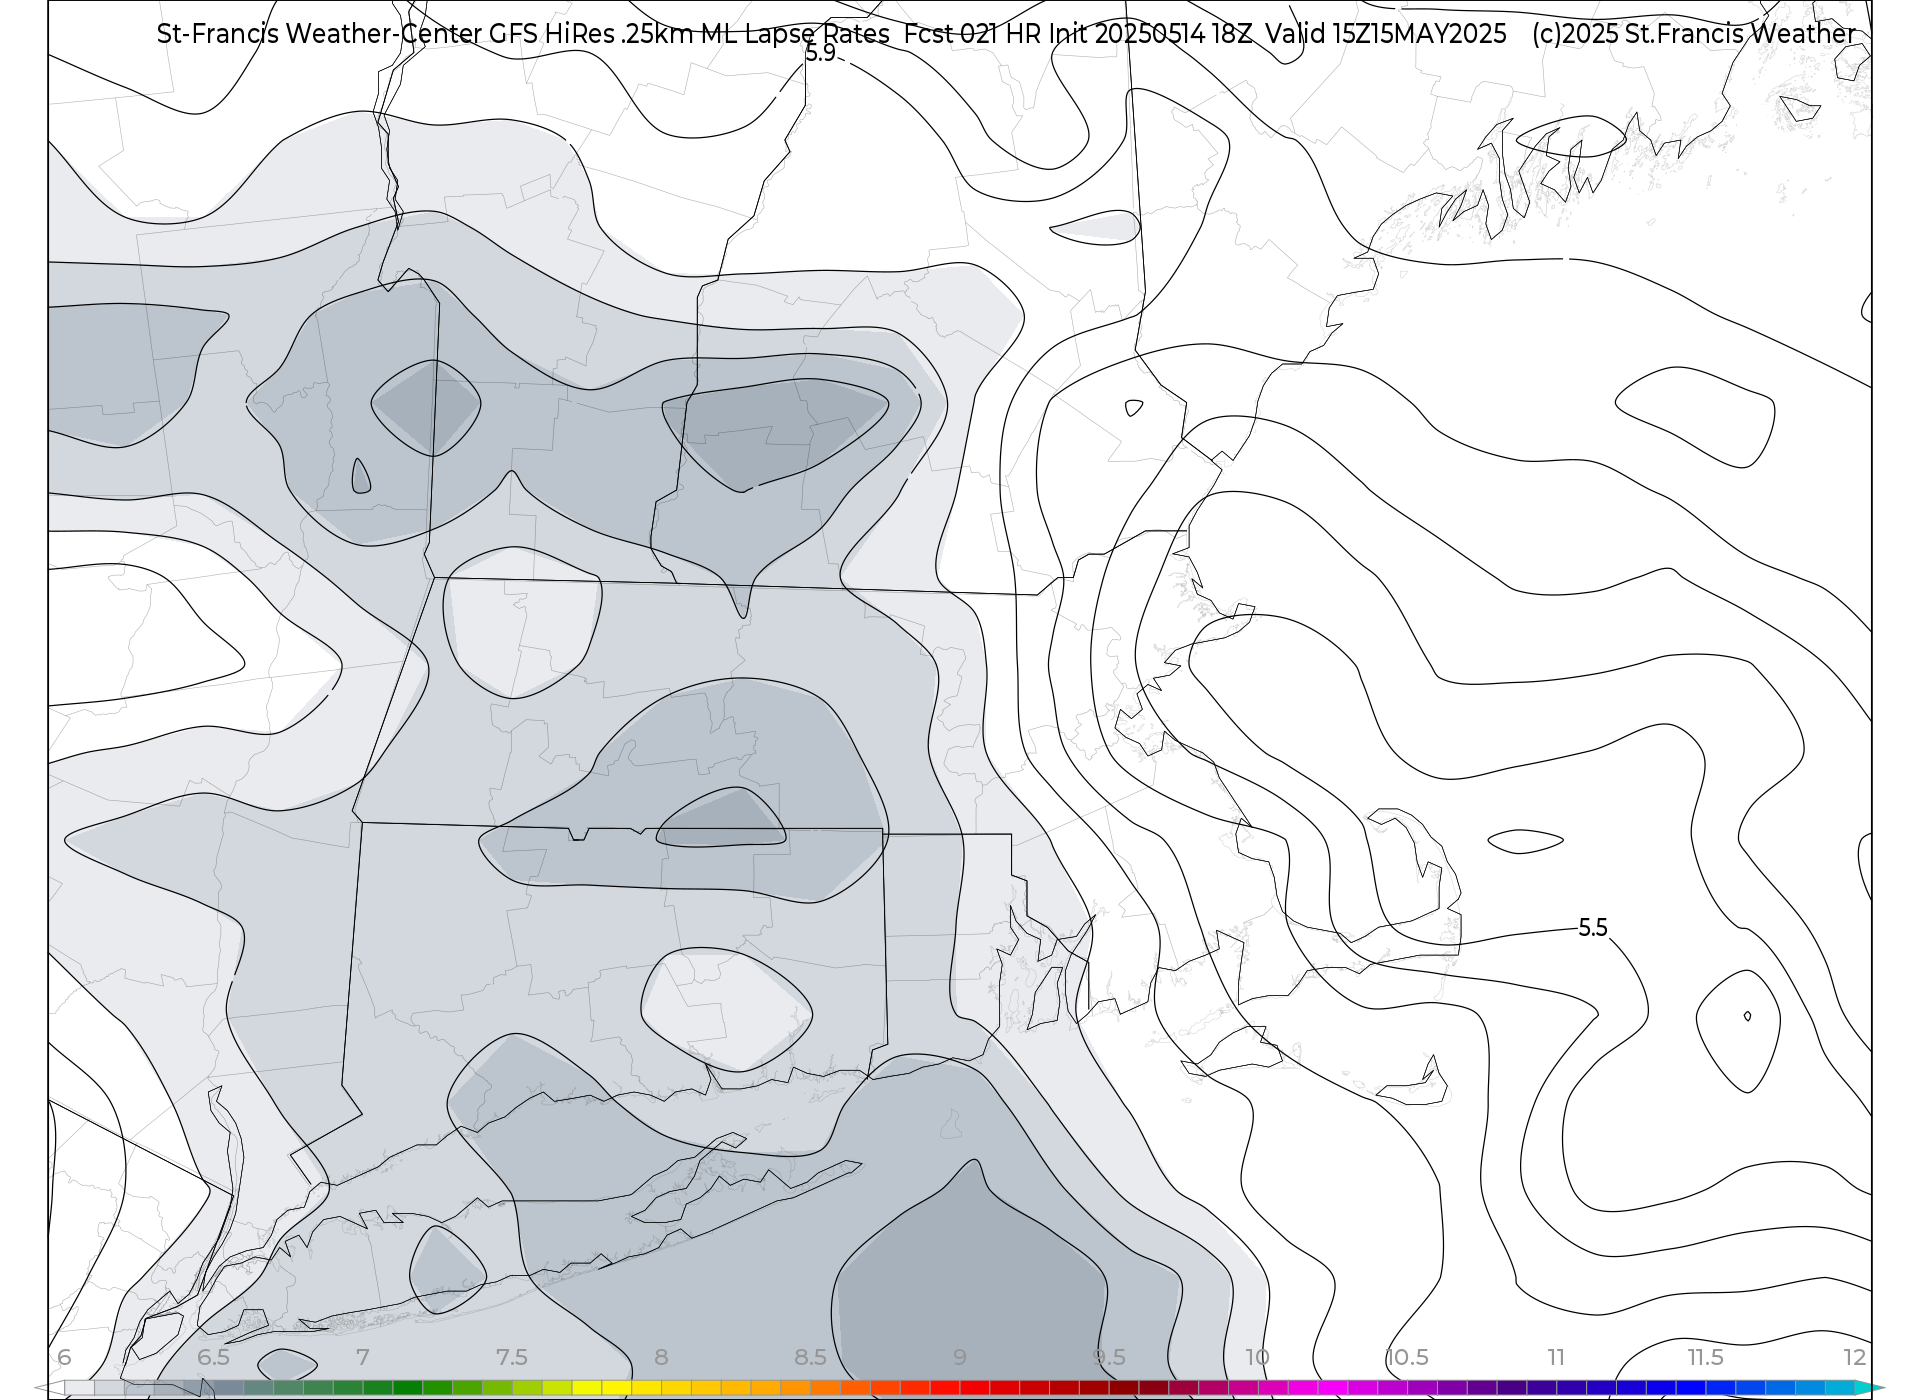Click the colorbar label 7.5

pyautogui.click(x=512, y=1357)
